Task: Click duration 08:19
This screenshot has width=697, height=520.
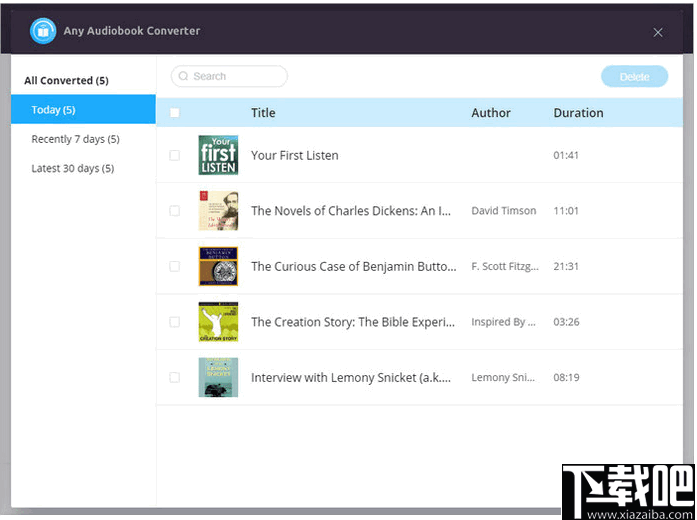Action: pos(566,377)
